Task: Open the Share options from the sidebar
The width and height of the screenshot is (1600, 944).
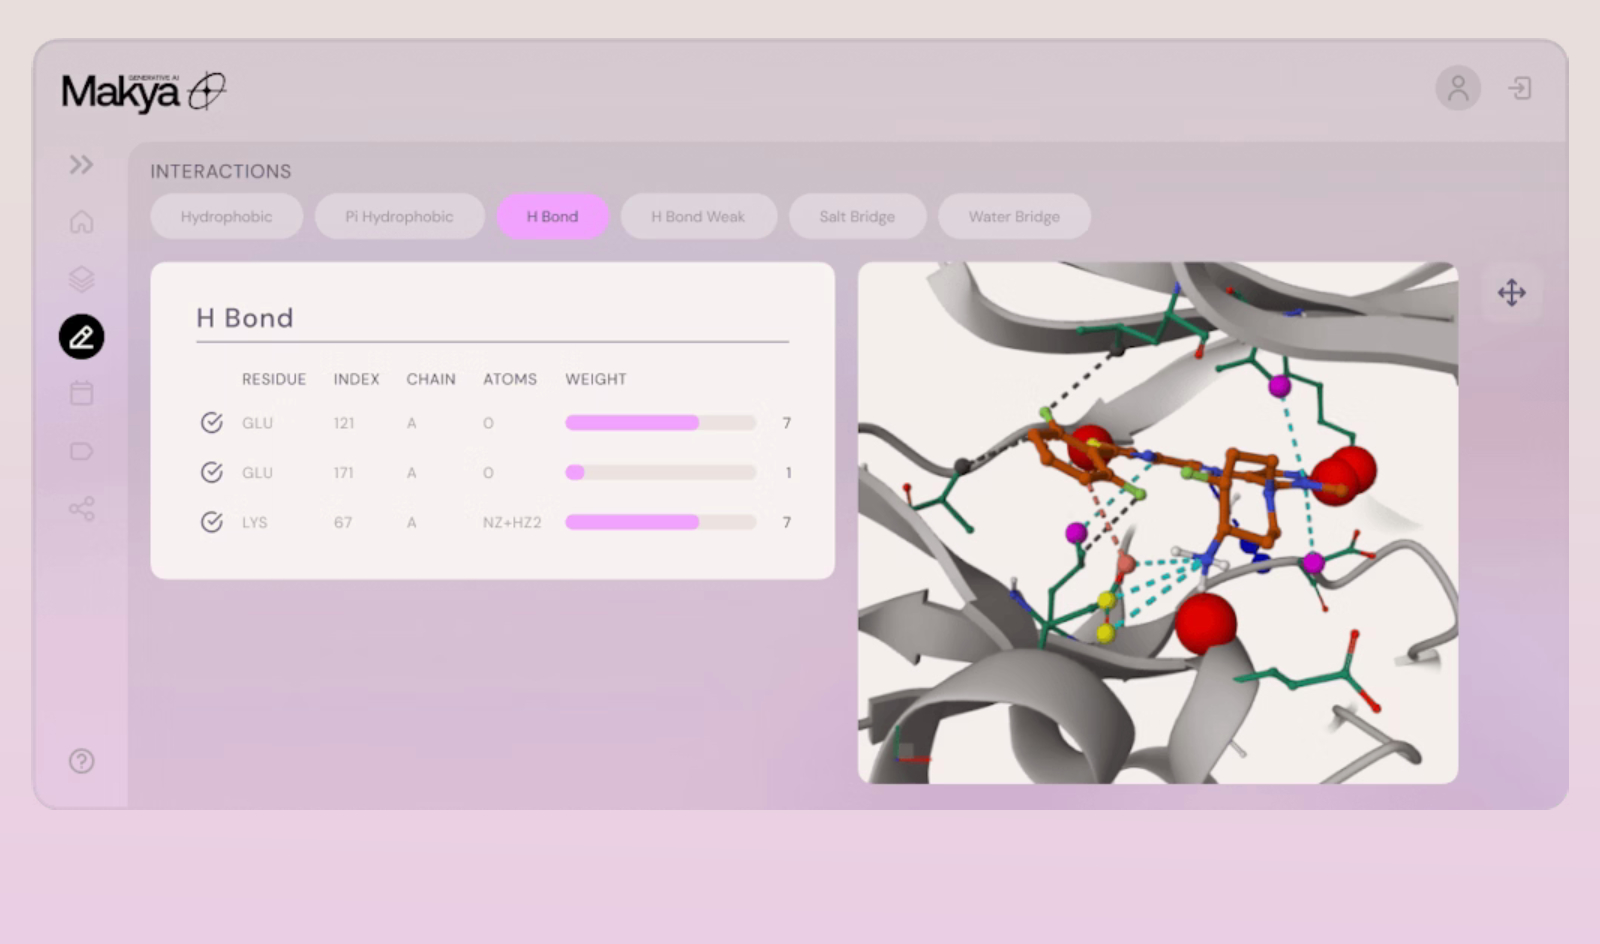Action: pyautogui.click(x=81, y=509)
